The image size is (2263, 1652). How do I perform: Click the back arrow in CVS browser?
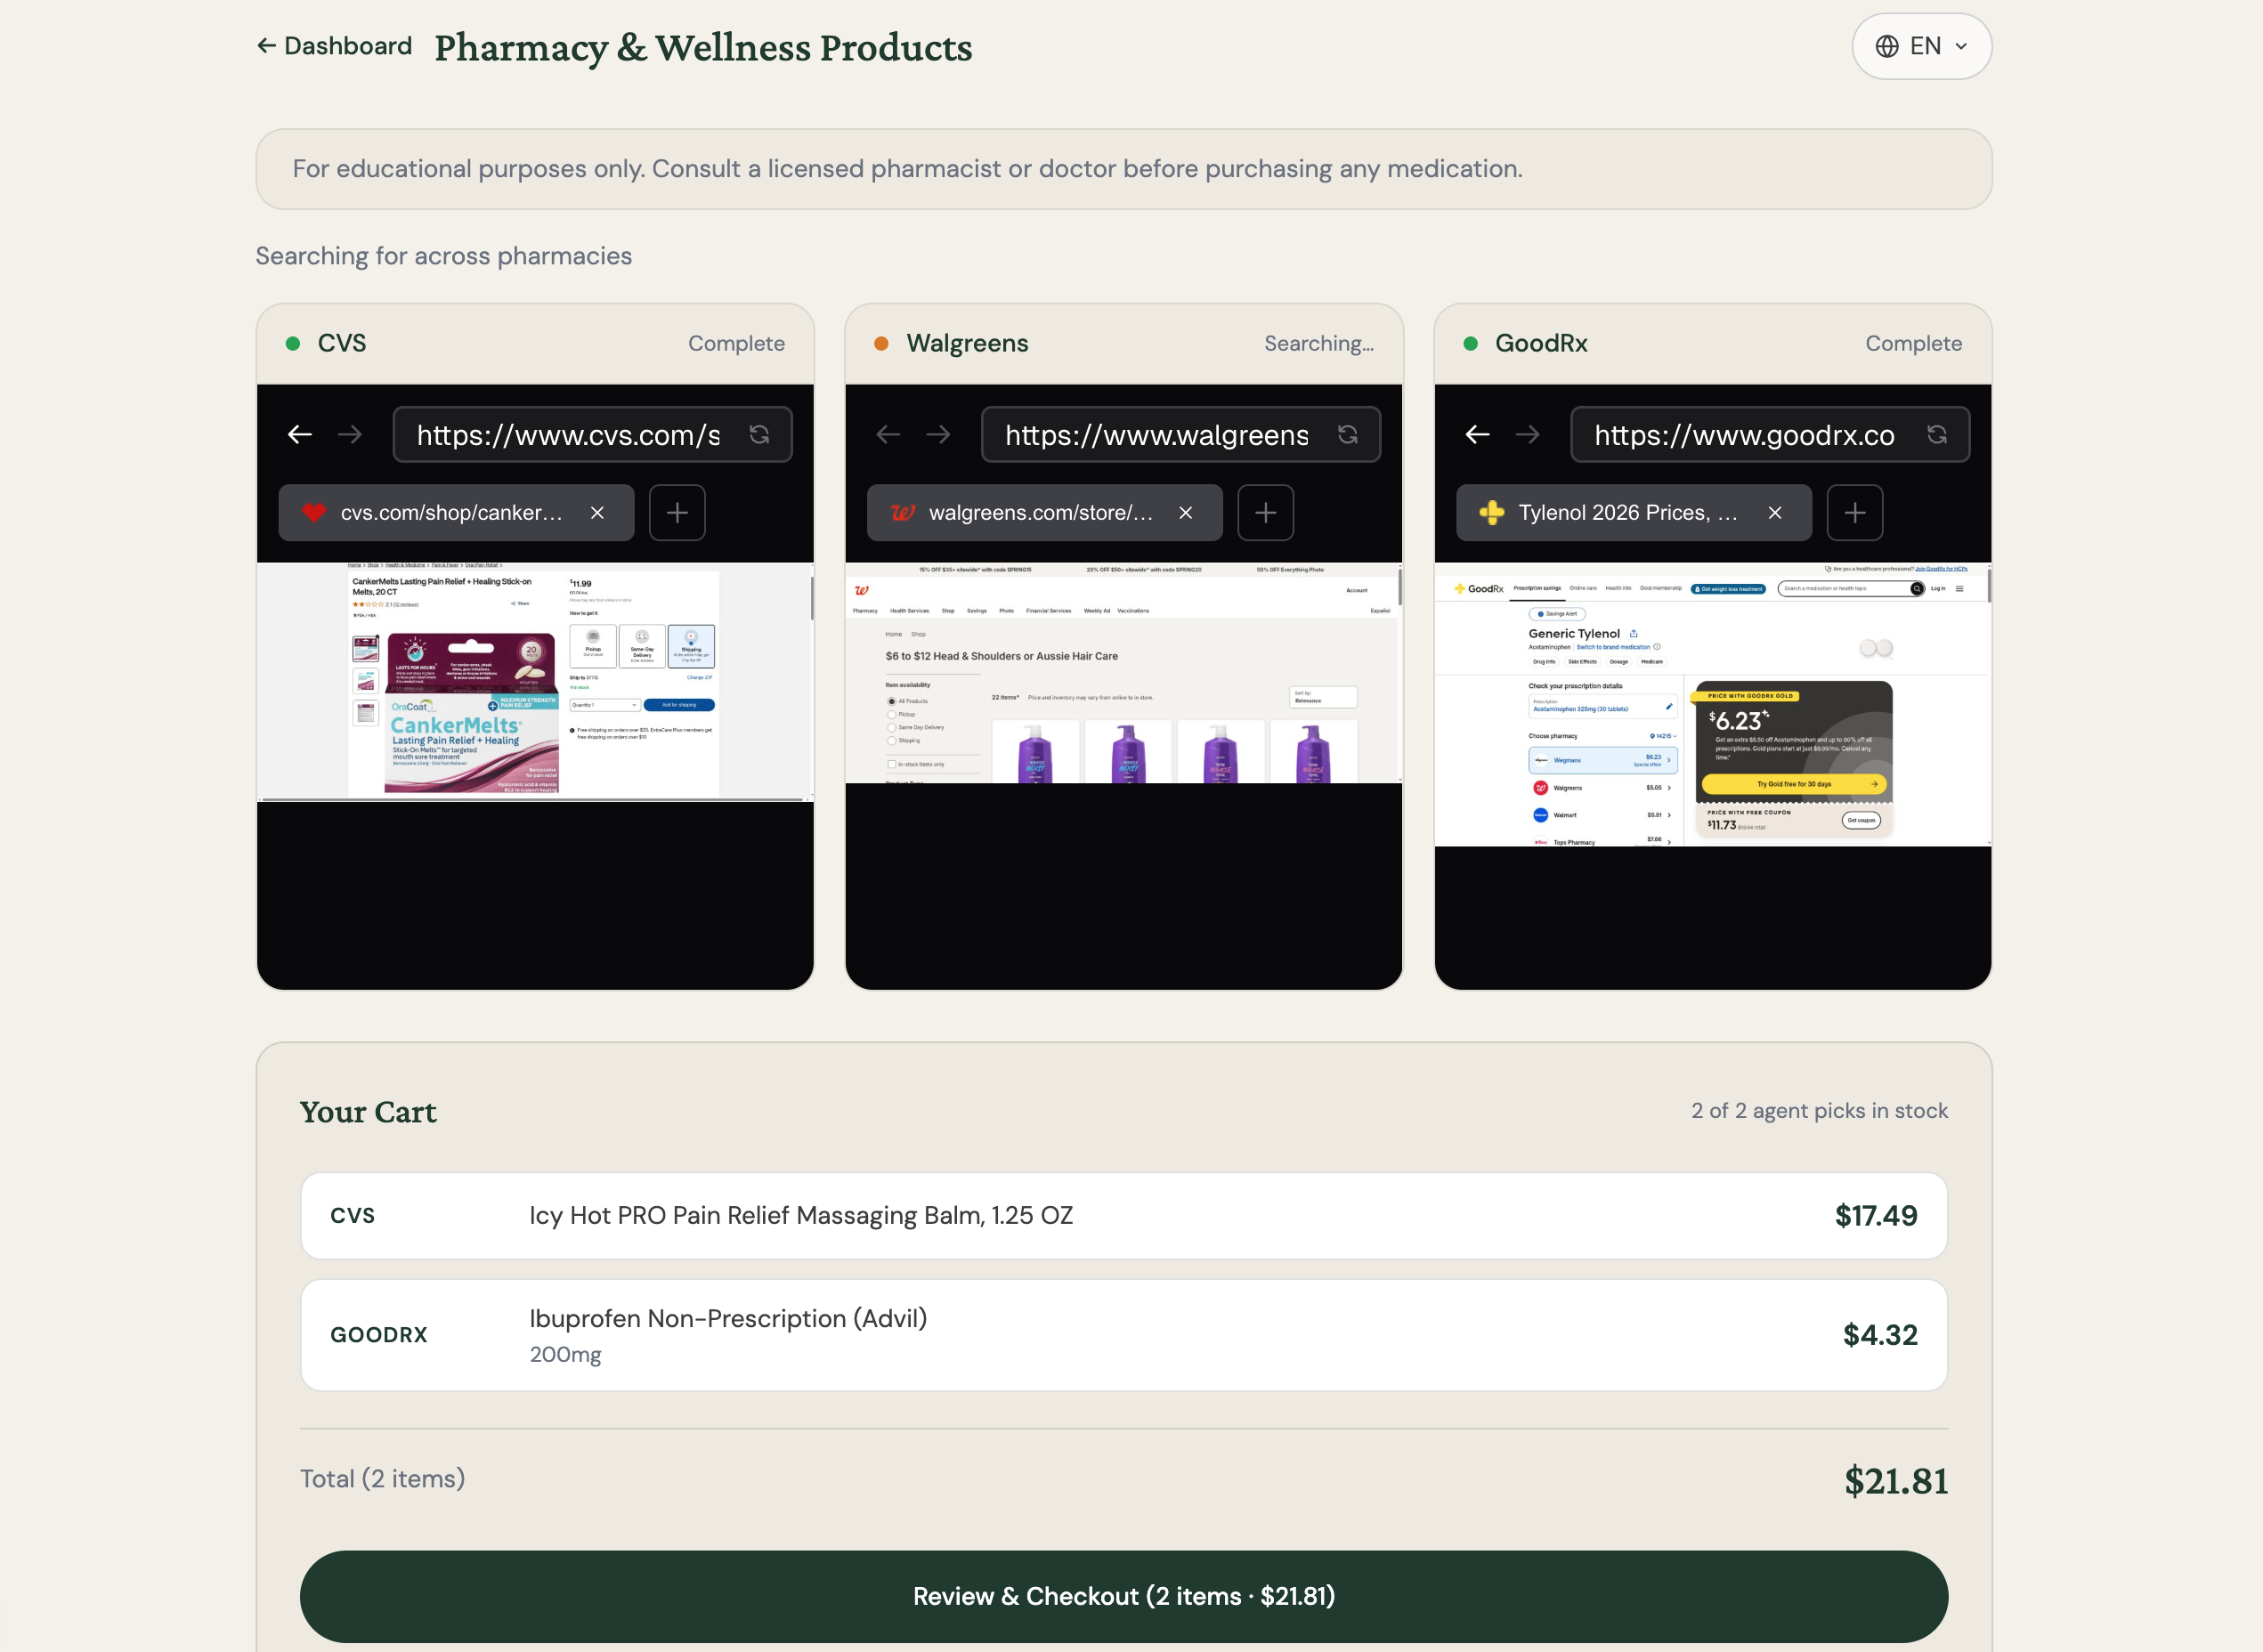coord(299,434)
